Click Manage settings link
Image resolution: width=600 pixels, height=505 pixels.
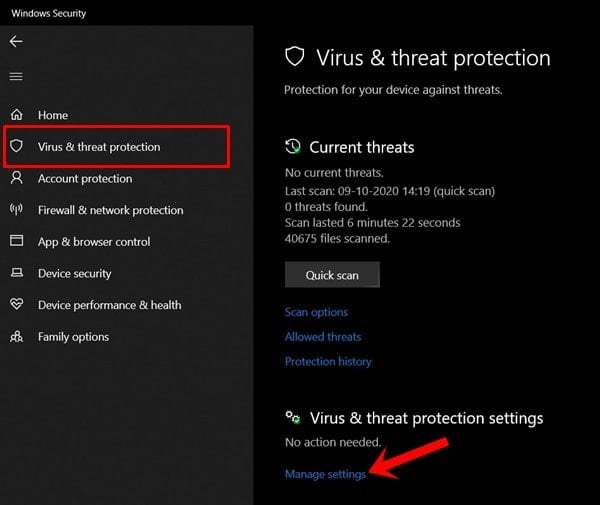point(325,474)
